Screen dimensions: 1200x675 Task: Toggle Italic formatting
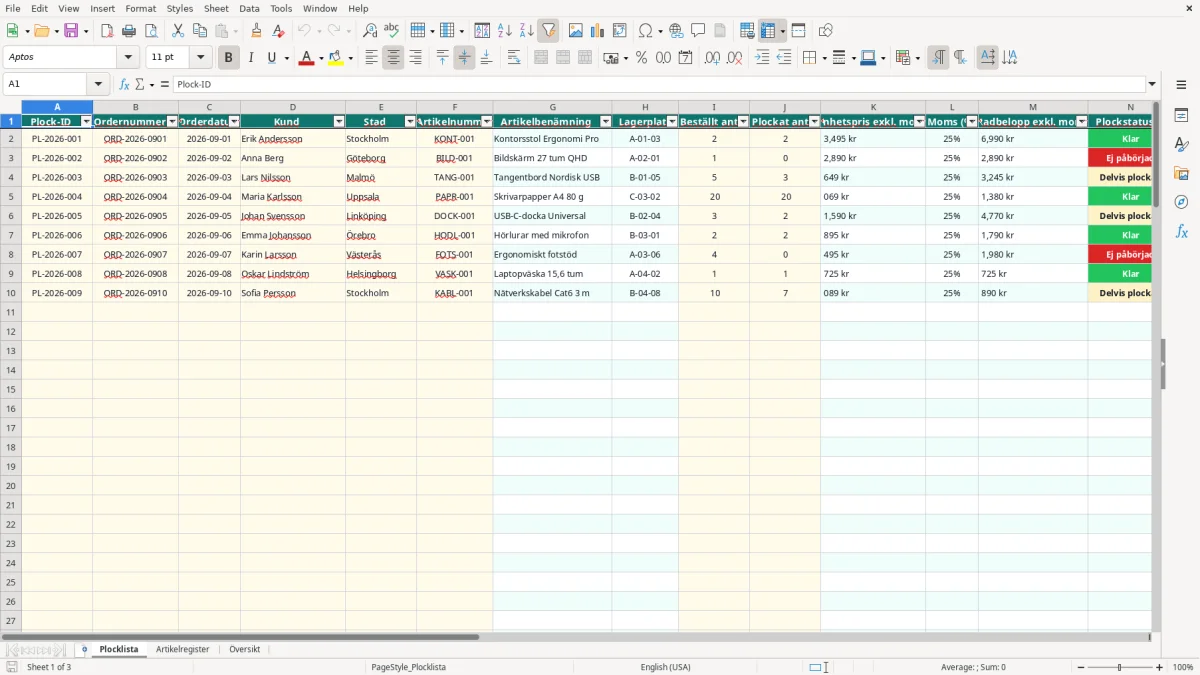[x=250, y=58]
